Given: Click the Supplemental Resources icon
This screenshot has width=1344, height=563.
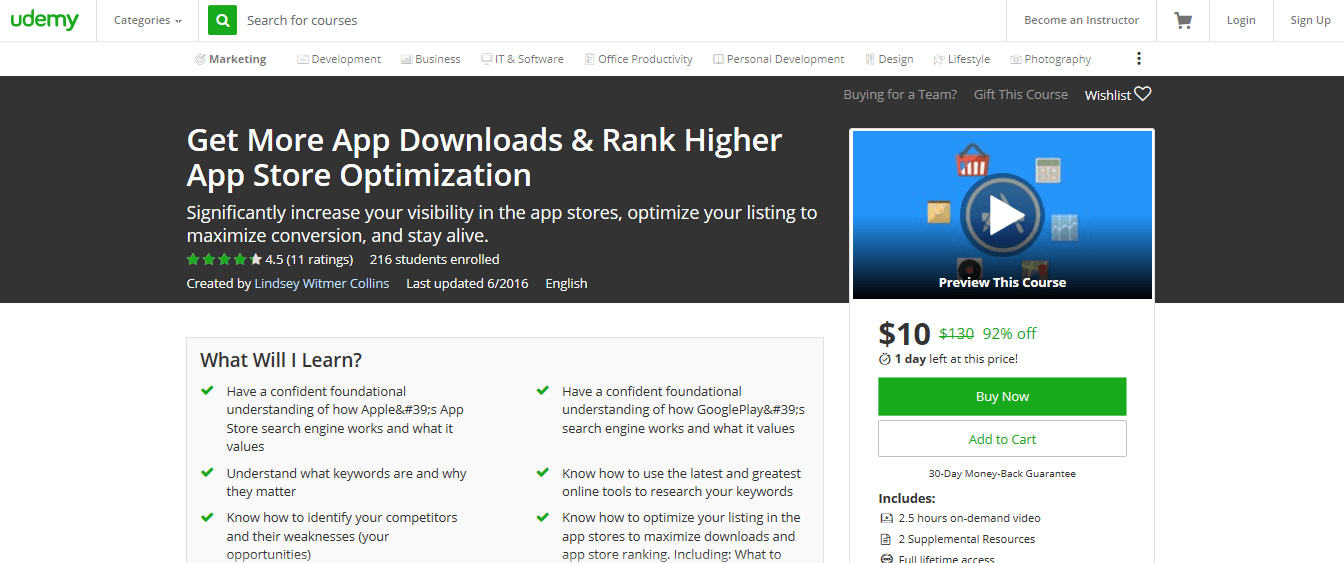Looking at the screenshot, I should click(886, 539).
